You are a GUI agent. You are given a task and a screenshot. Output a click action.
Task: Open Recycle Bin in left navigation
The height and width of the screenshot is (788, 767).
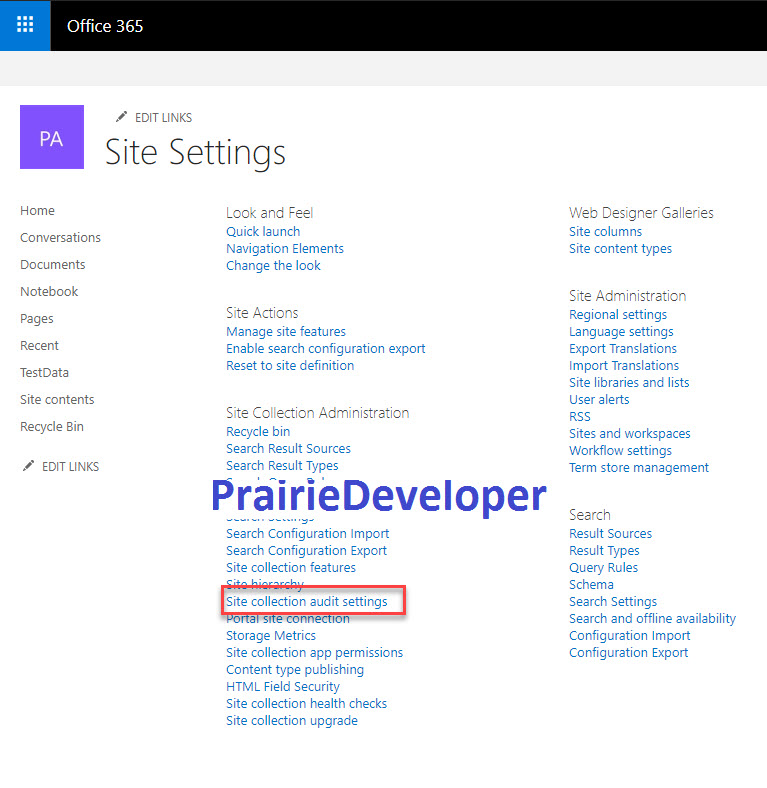tap(52, 427)
